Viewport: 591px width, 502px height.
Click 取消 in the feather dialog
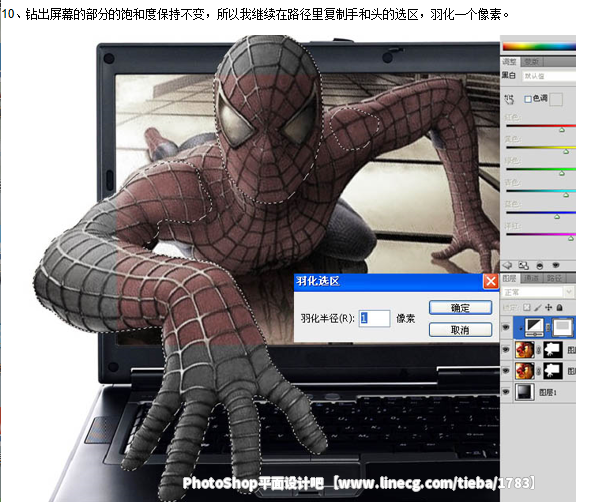(460, 330)
